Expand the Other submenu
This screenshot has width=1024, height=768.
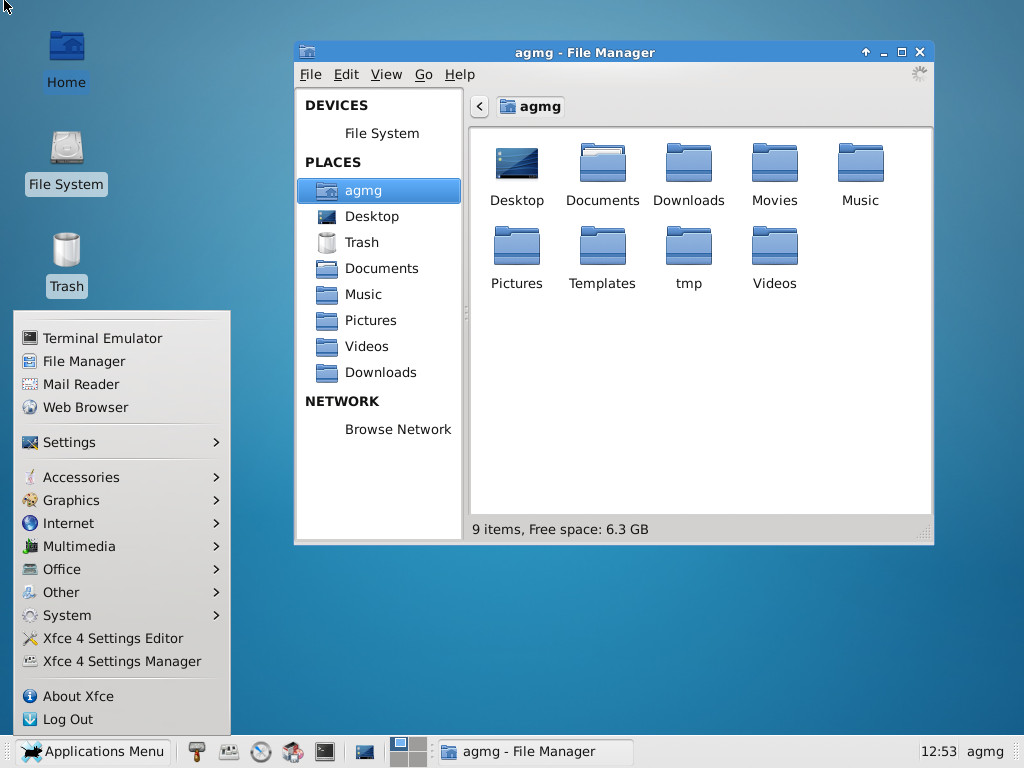tap(122, 592)
